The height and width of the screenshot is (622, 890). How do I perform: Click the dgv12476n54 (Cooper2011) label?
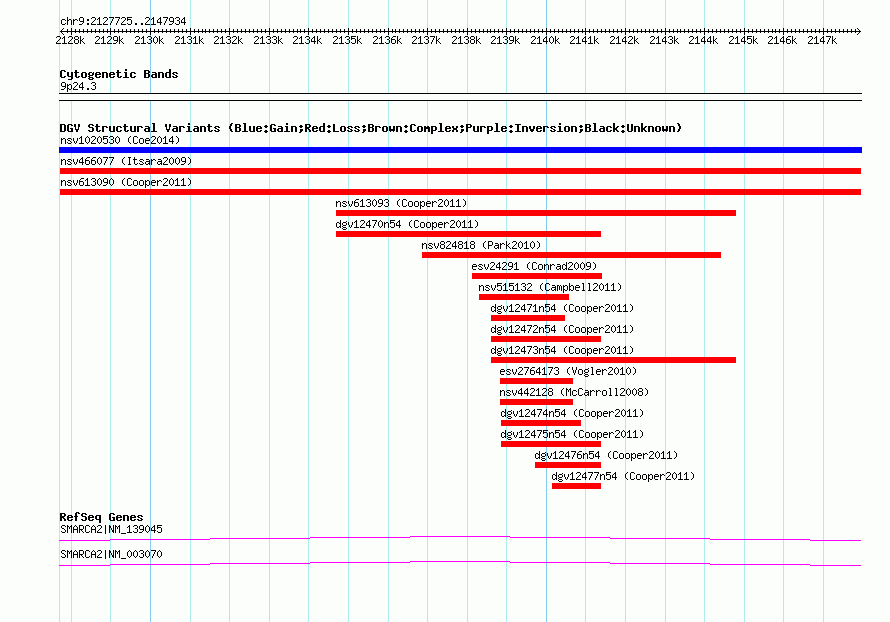(x=606, y=455)
